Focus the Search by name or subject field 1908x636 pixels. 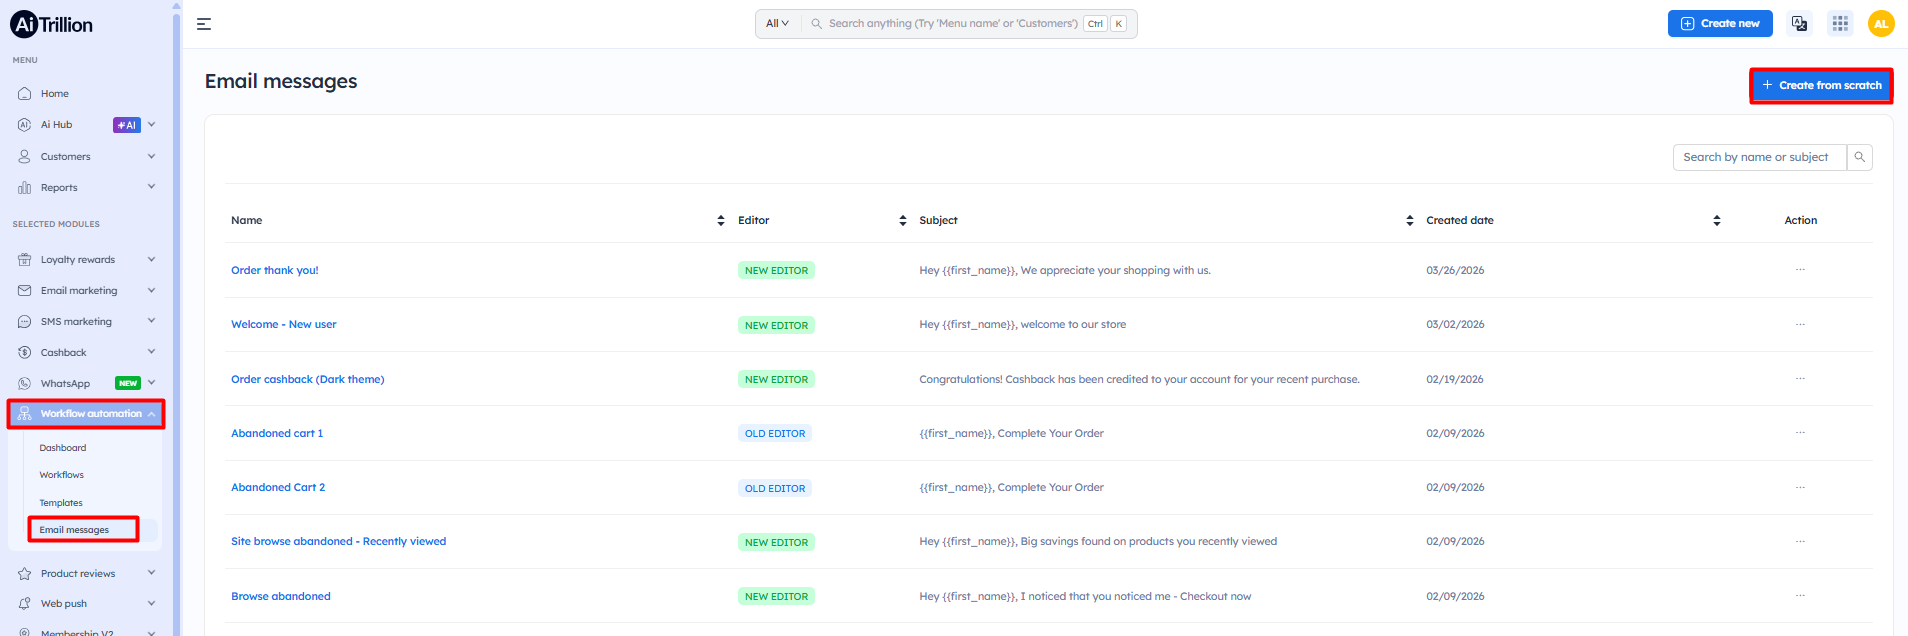(x=1758, y=157)
